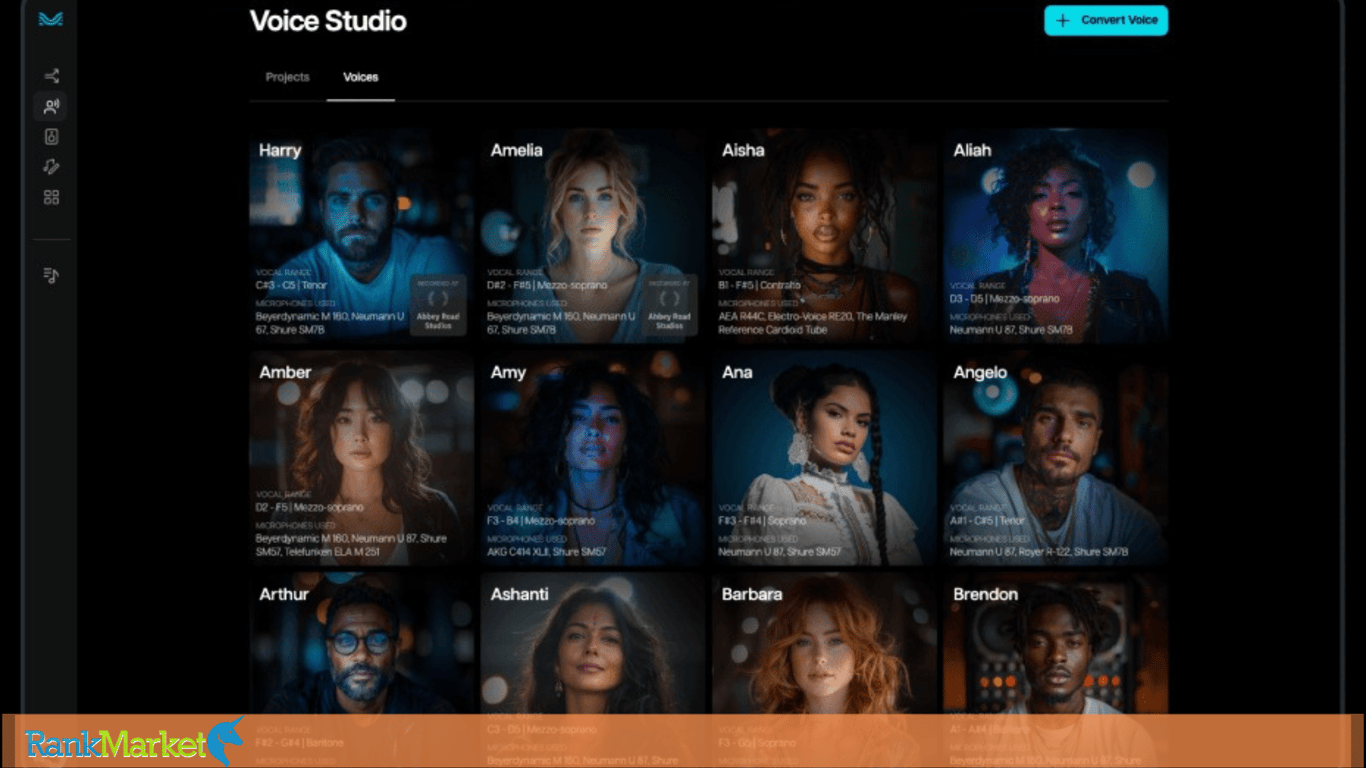Click the music note with pencil icon
1366x768 pixels.
[x=51, y=167]
